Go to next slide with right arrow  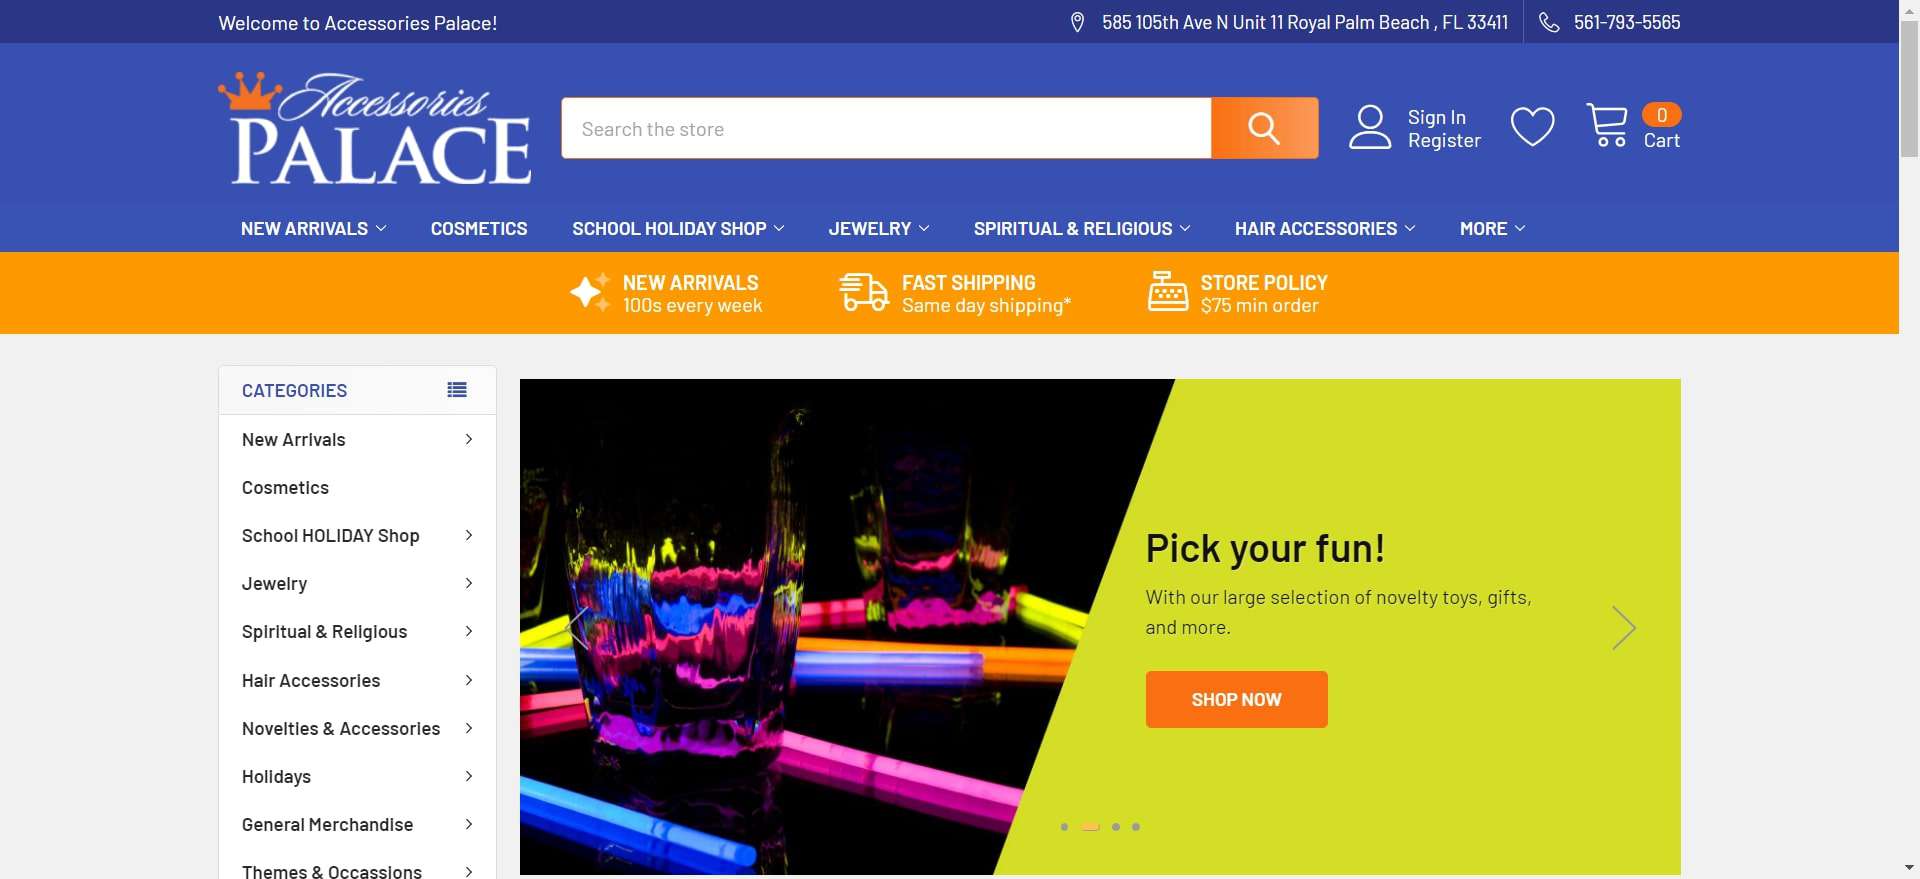1624,628
